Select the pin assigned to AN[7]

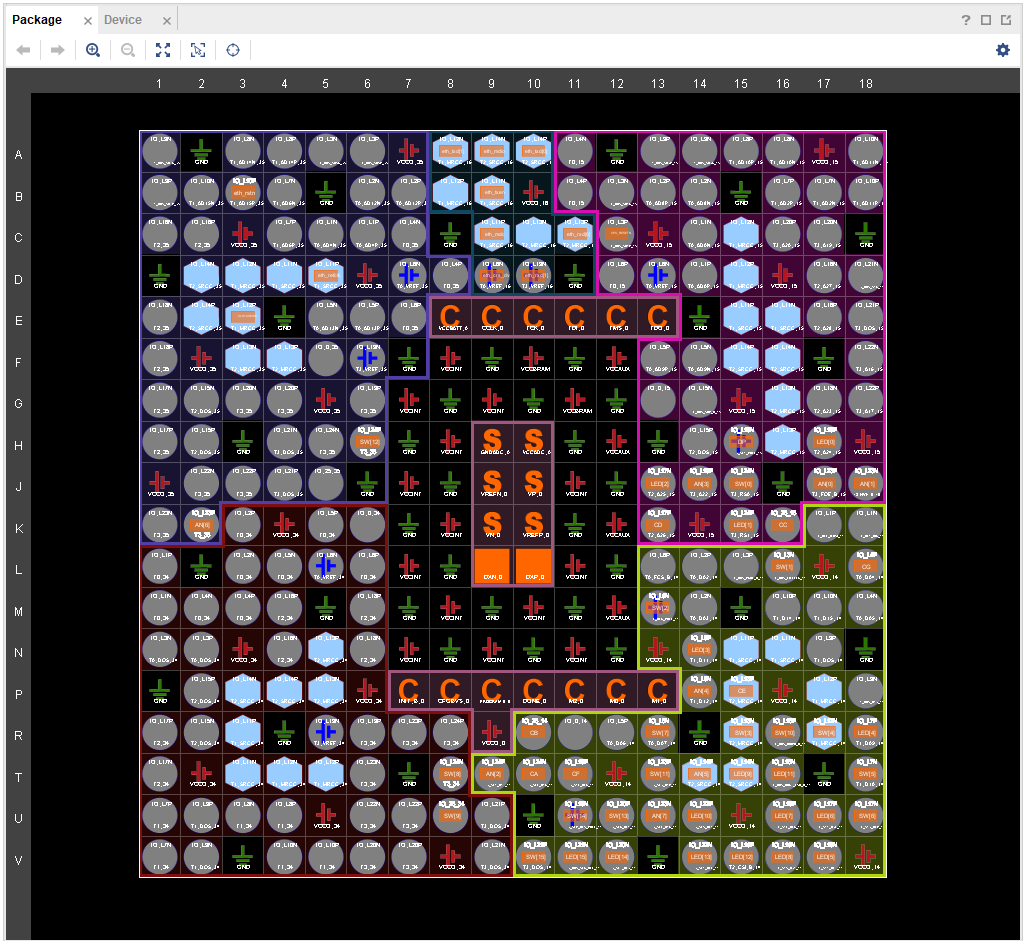tap(658, 815)
